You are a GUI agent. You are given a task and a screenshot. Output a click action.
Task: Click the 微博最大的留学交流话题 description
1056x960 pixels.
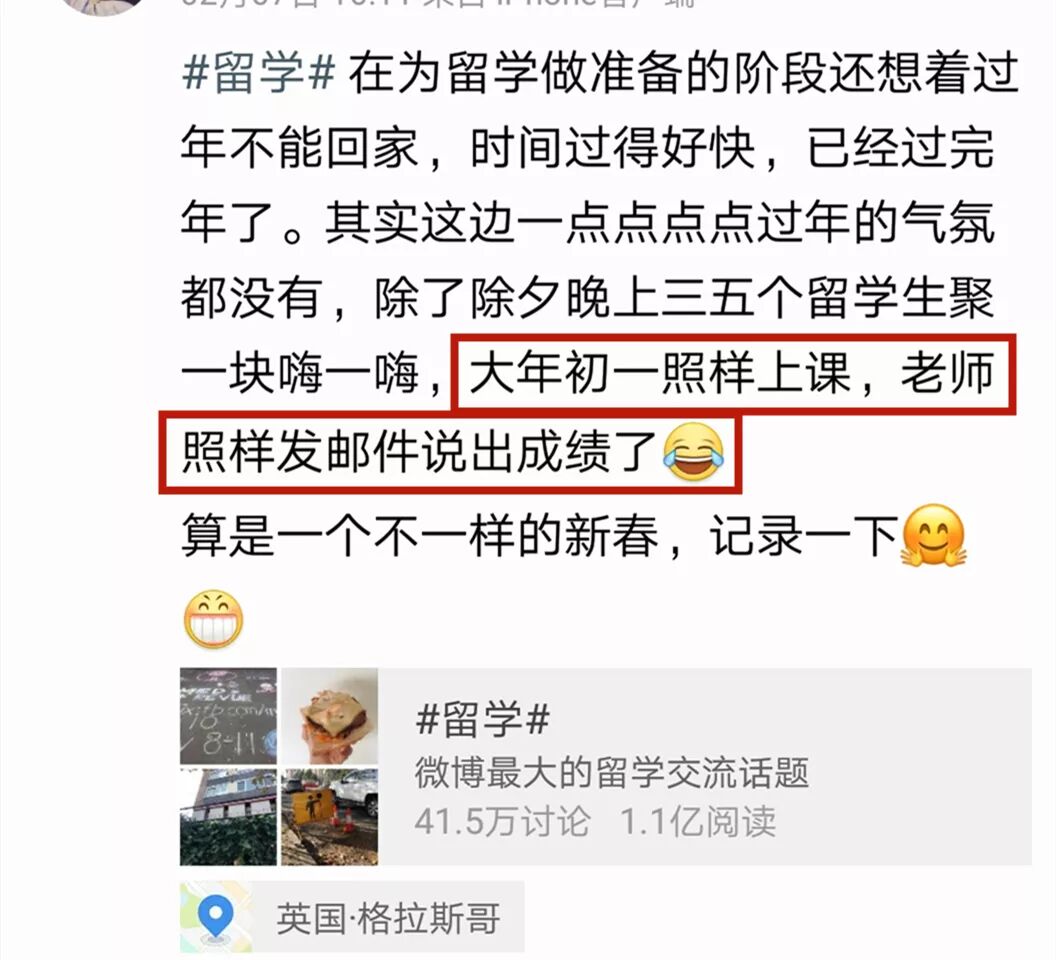pos(612,773)
